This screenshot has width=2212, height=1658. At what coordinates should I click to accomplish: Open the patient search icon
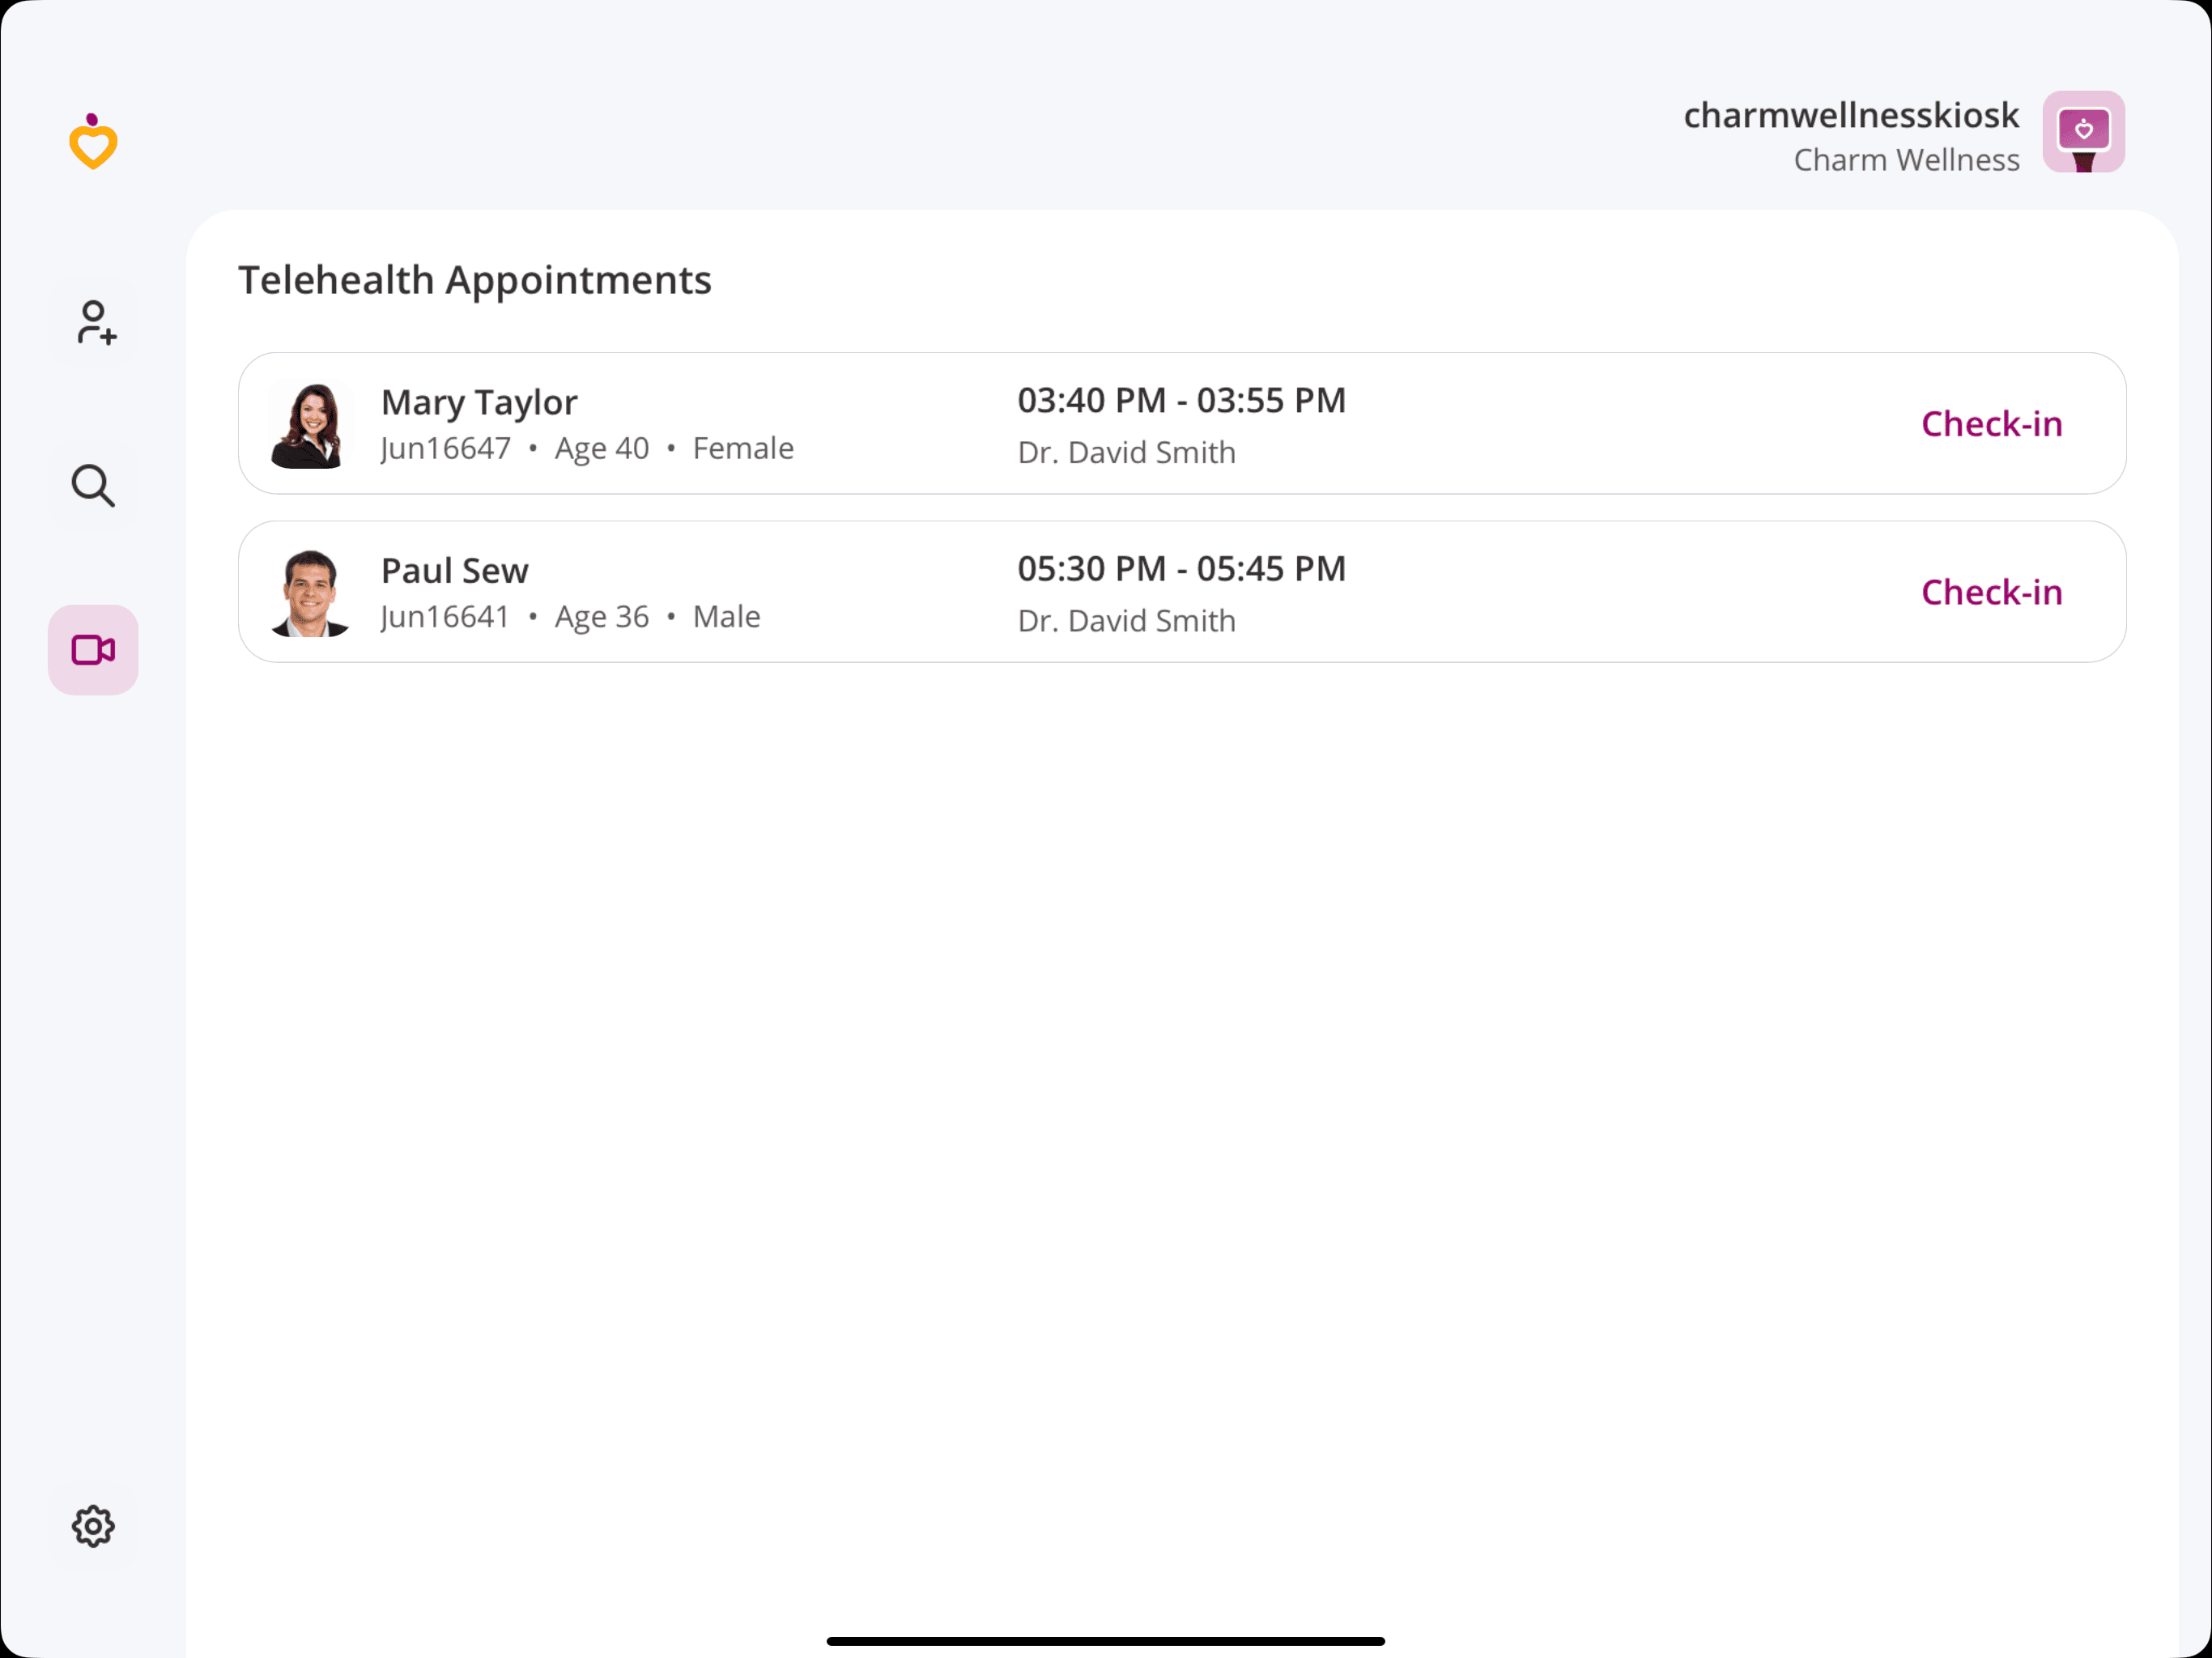coord(93,486)
